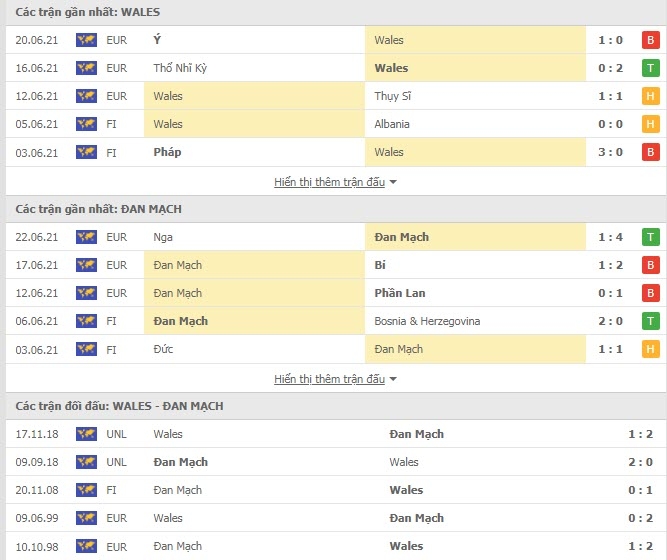Select the 09.09.18 Đan Mạch vs Wales row
The image size is (667, 560).
[x=336, y=462]
